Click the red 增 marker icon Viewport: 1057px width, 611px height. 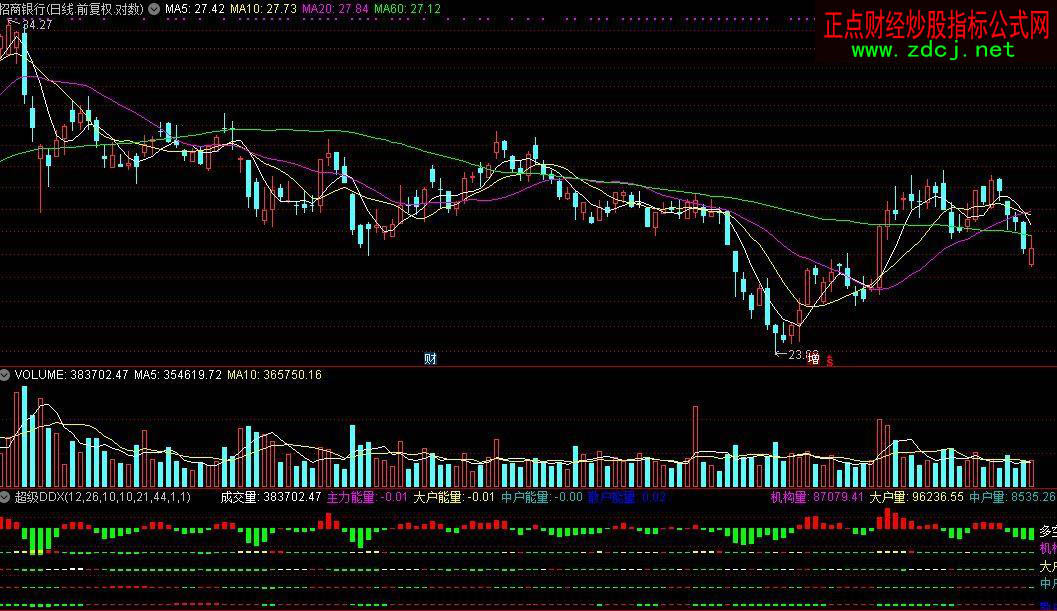(813, 359)
